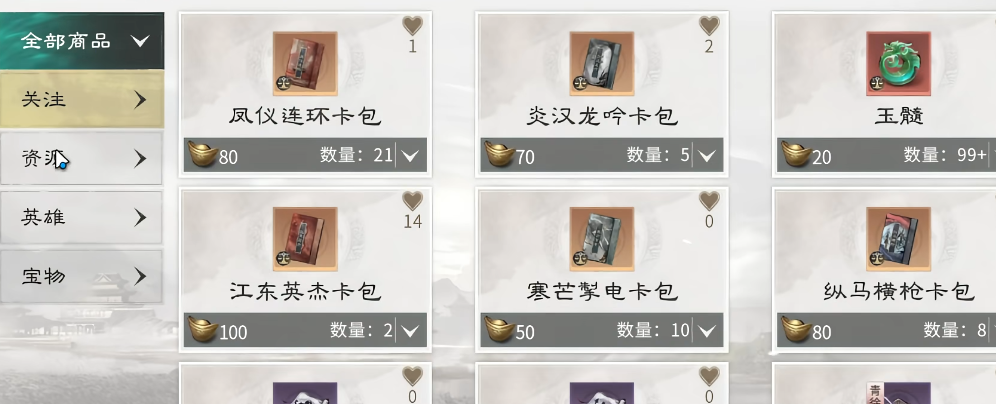
Task: Toggle the heart favorite on 炎汉龙吟卡包
Action: tap(709, 26)
